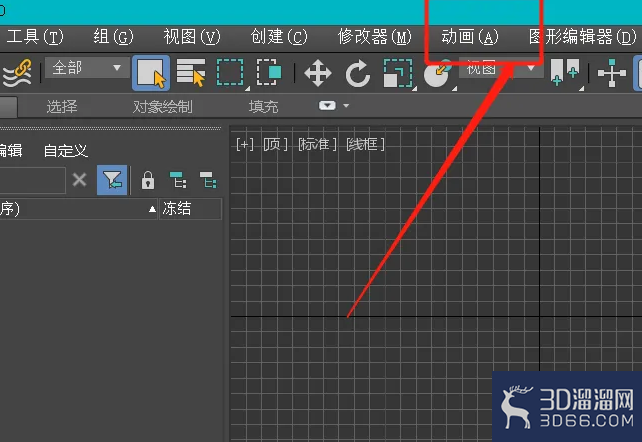Open the 自定义 menu in Scene Explorer
The width and height of the screenshot is (642, 442).
tap(66, 151)
